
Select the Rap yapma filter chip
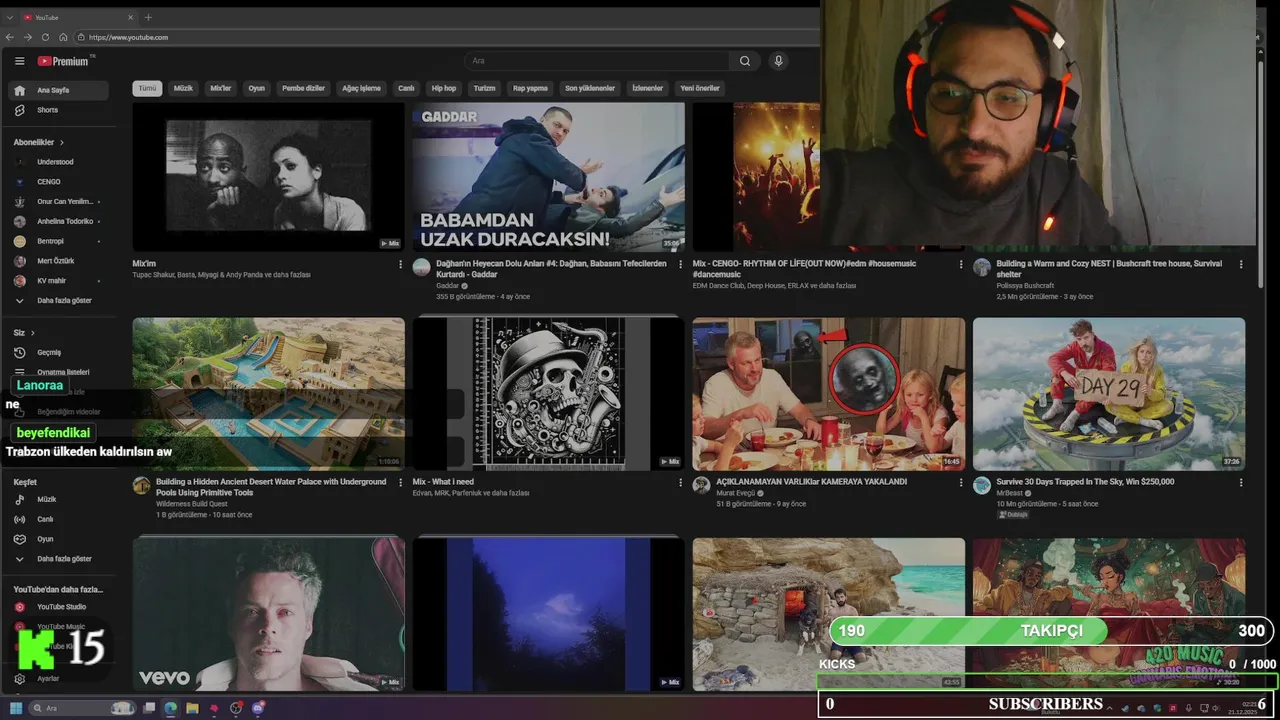pyautogui.click(x=530, y=88)
